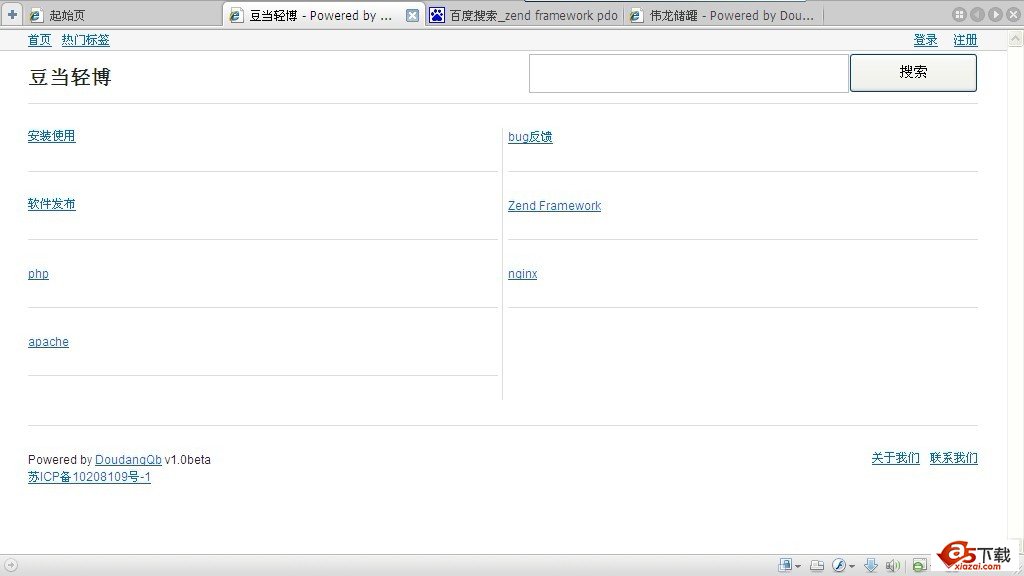1024x576 pixels.
Task: Click the 注册 register link
Action: click(965, 40)
